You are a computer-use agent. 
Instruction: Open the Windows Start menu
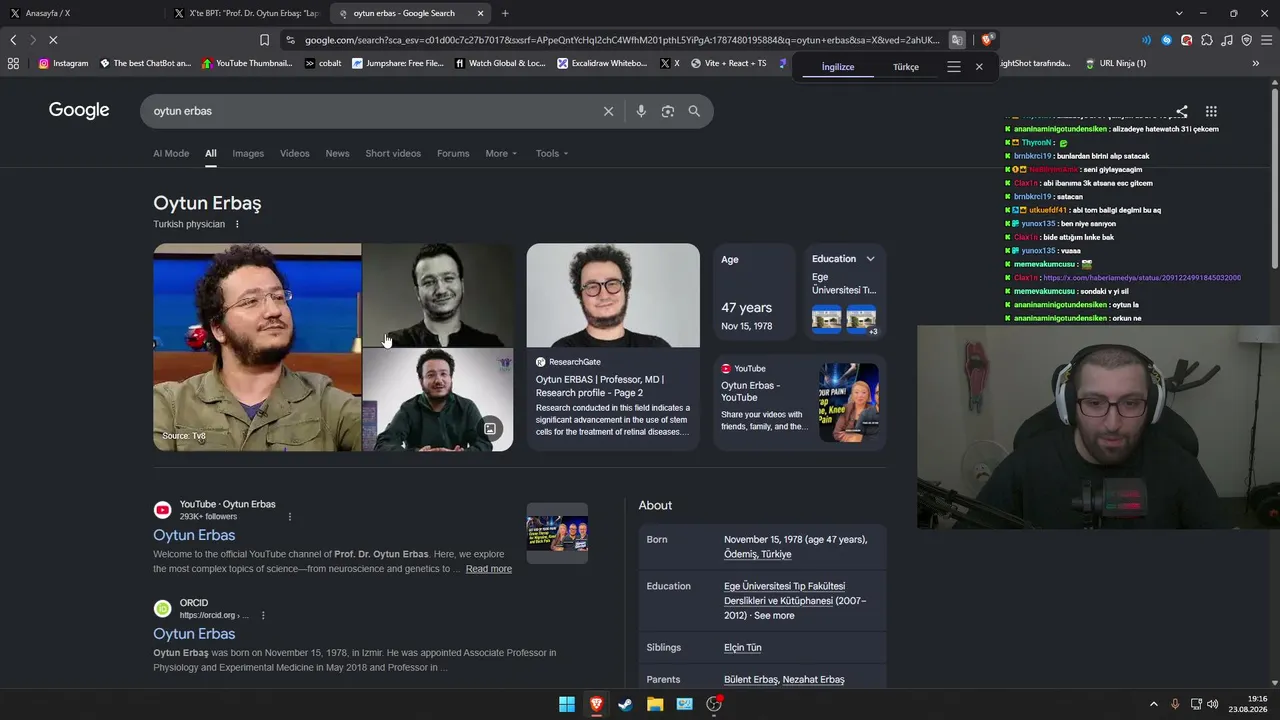pos(567,704)
